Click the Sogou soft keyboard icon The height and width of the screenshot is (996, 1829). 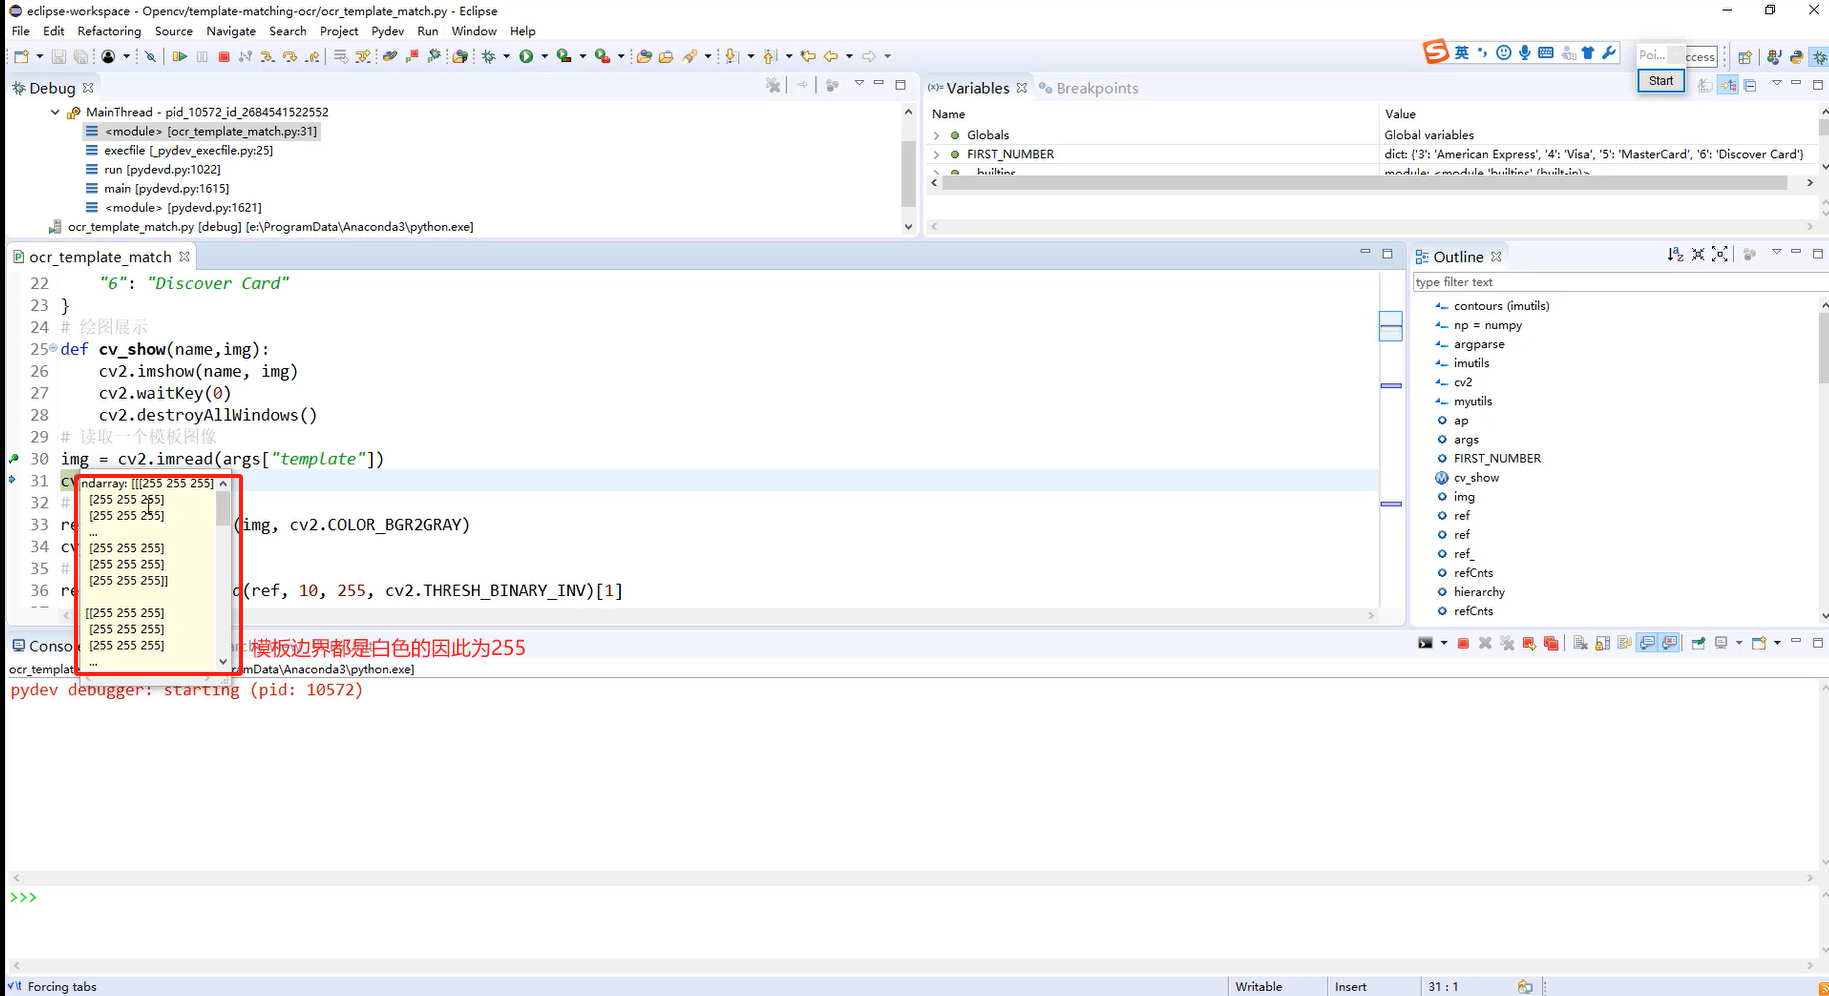[x=1545, y=53]
